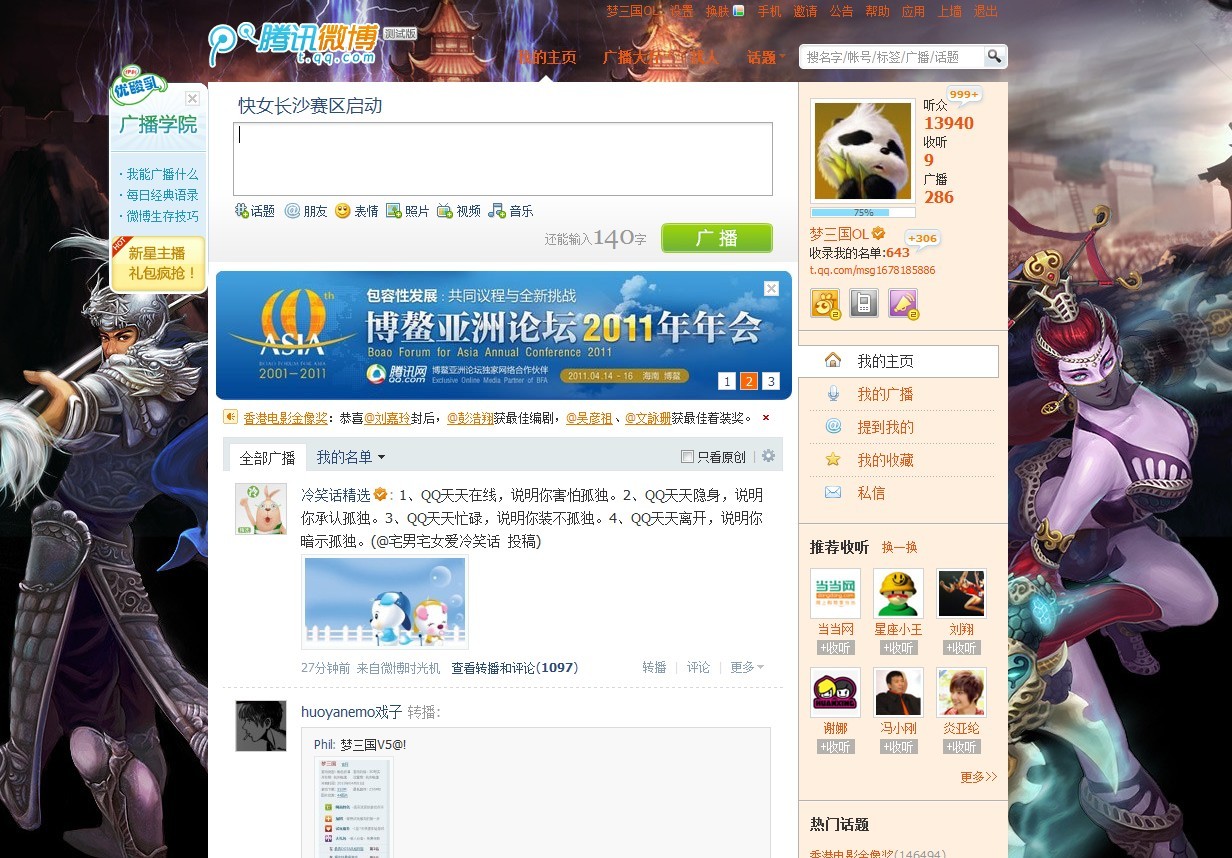
Task: Show banner slide 3
Action: 770,381
